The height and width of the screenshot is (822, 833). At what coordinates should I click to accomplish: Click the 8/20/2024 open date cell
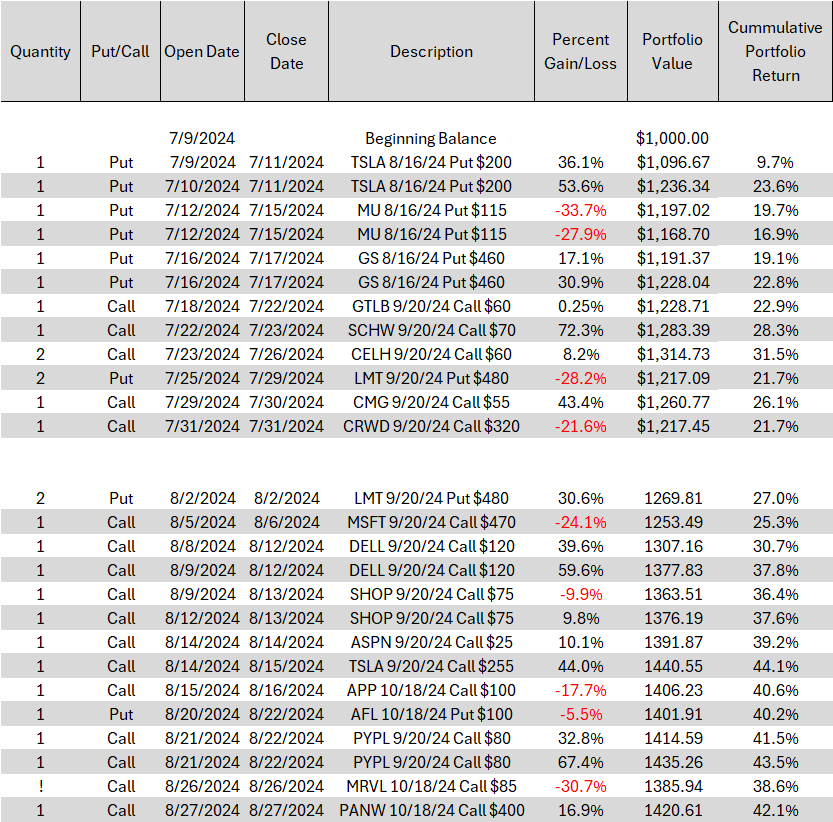click(202, 714)
